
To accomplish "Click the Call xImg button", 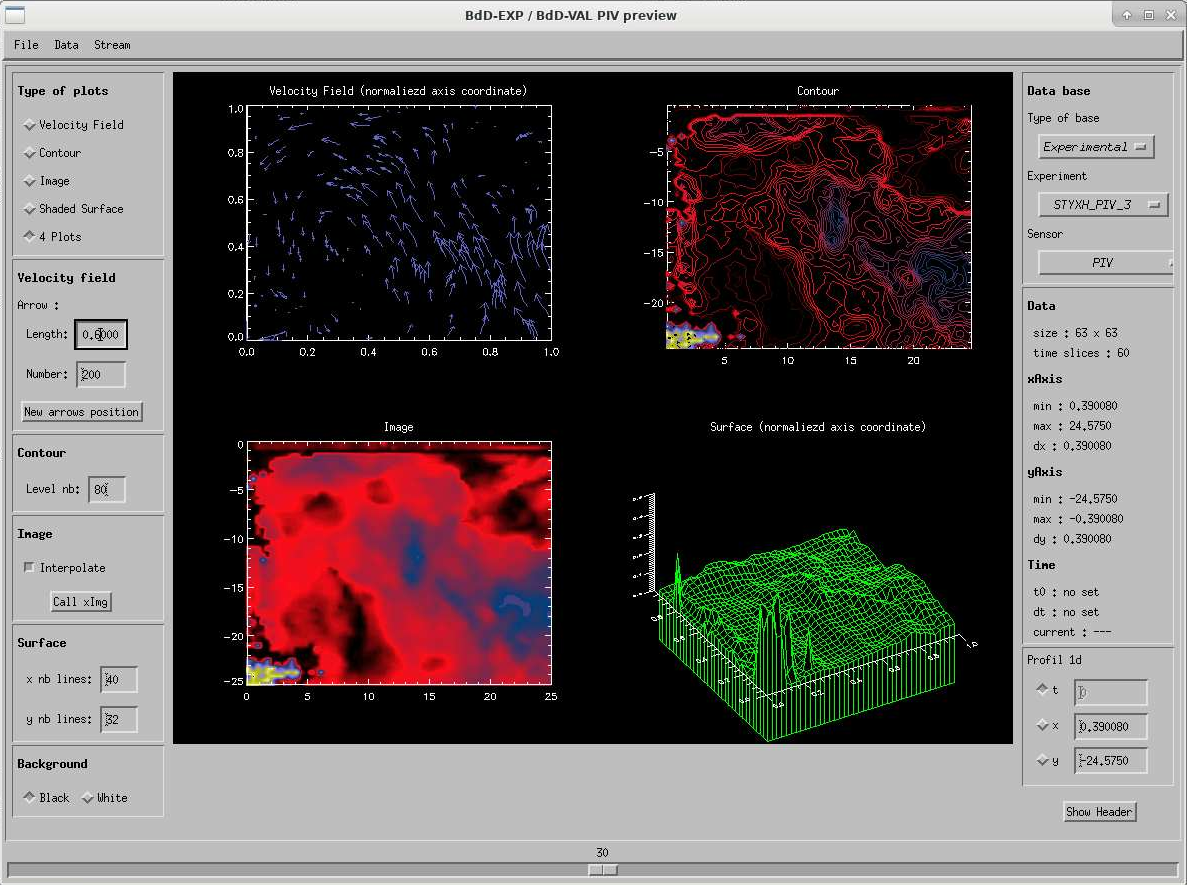I will (81, 601).
